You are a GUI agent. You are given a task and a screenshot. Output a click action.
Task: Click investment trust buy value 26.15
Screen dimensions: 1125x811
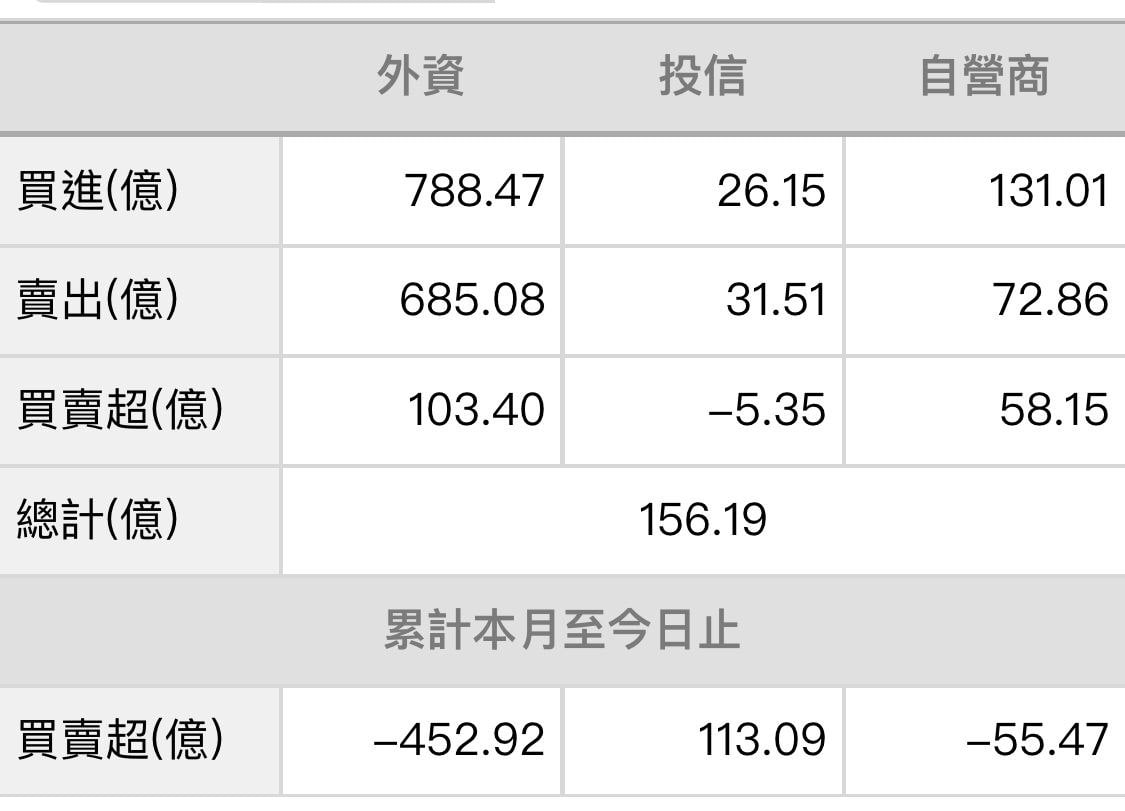pos(771,190)
